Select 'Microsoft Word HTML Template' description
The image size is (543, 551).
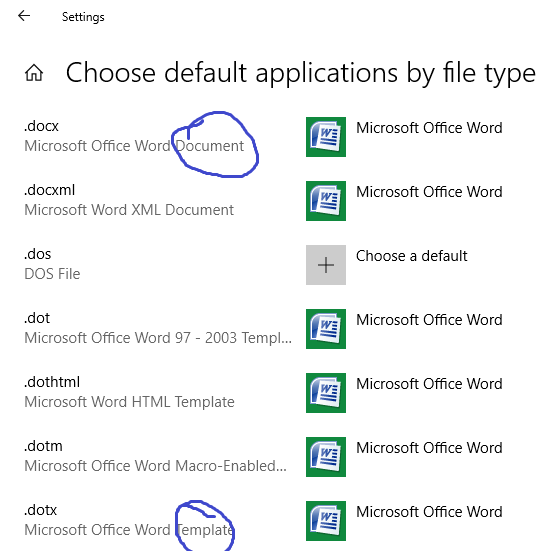pos(129,402)
